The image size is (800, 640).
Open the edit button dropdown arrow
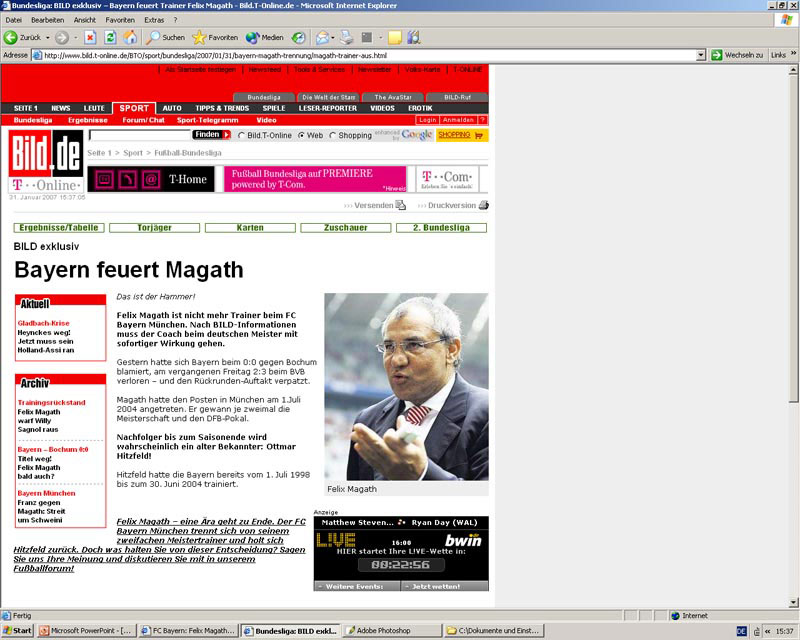(x=380, y=37)
